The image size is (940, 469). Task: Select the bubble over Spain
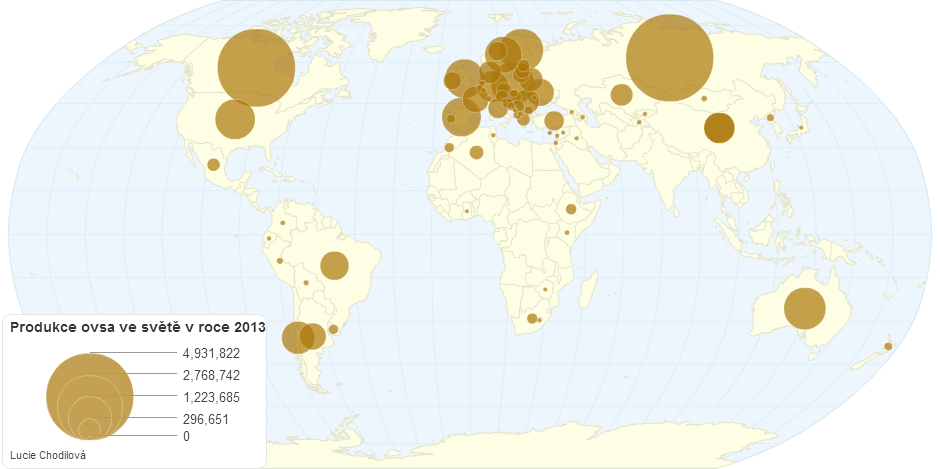[460, 117]
